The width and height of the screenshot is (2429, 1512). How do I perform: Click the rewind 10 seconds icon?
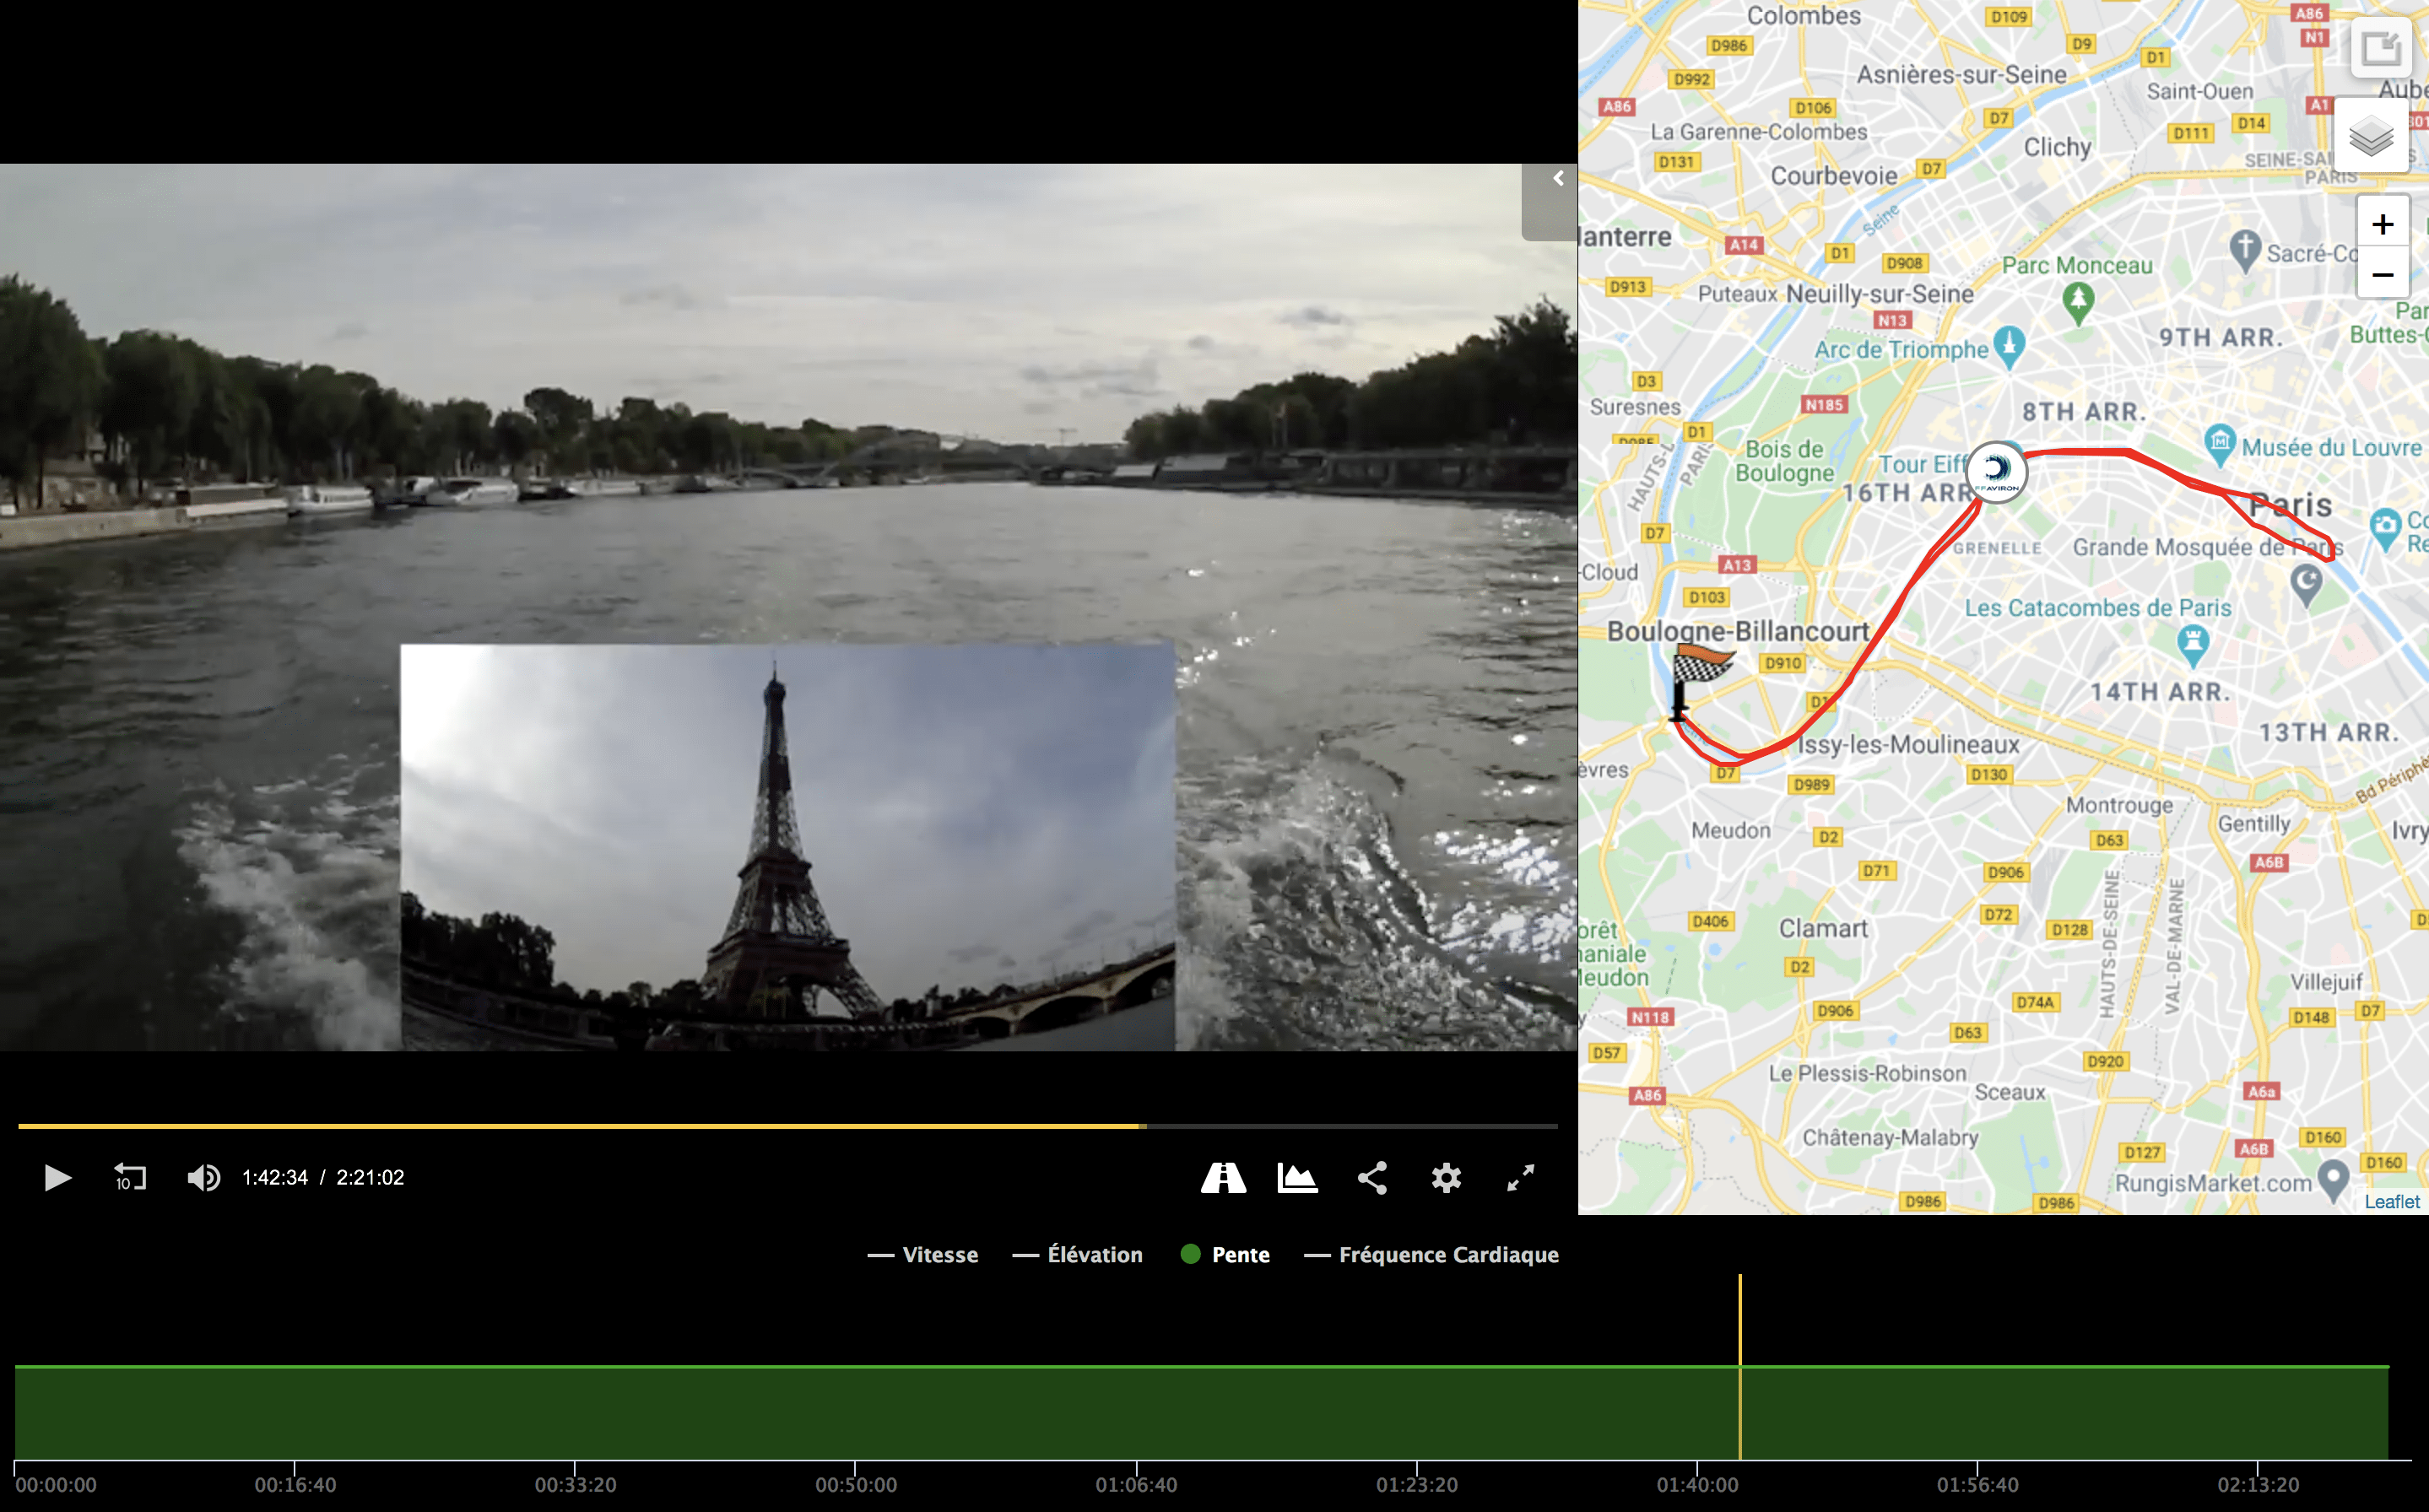click(x=129, y=1177)
